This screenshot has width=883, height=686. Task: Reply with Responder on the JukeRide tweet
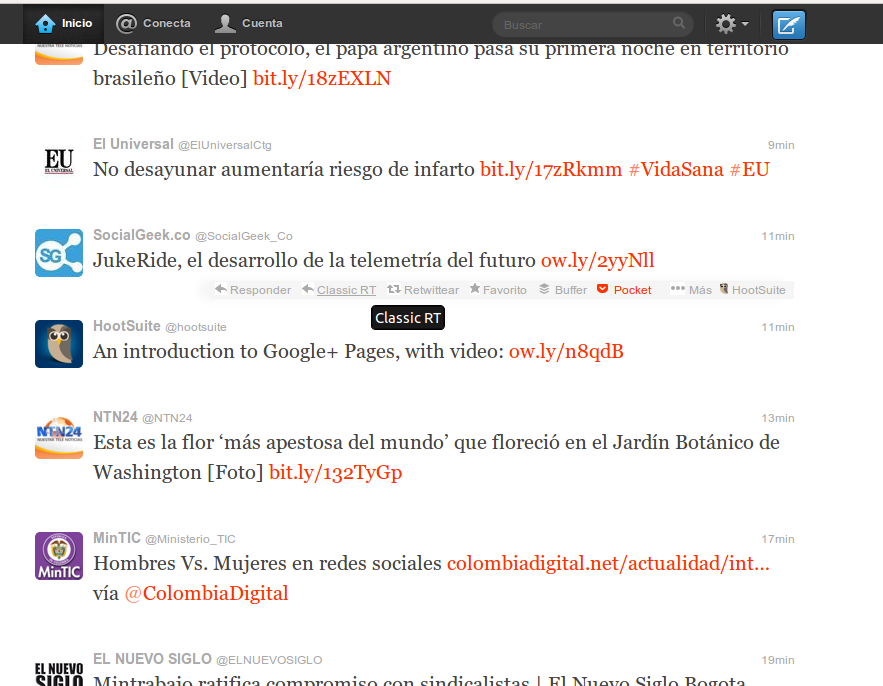click(252, 290)
